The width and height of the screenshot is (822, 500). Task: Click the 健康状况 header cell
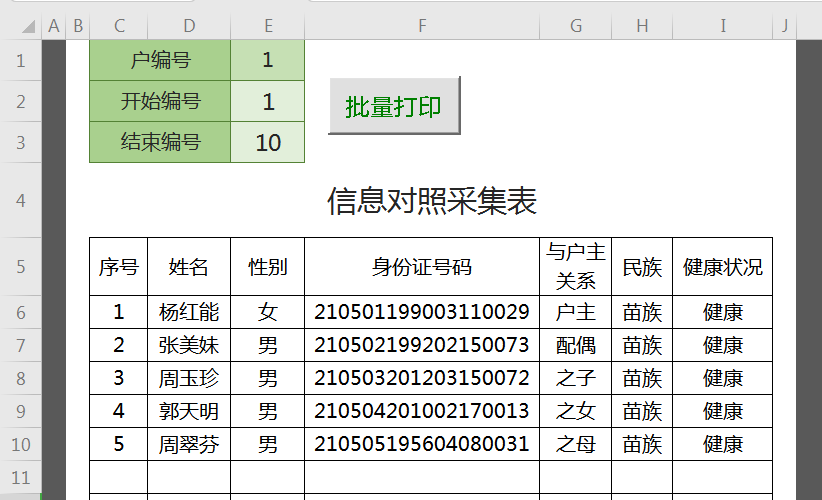[723, 267]
